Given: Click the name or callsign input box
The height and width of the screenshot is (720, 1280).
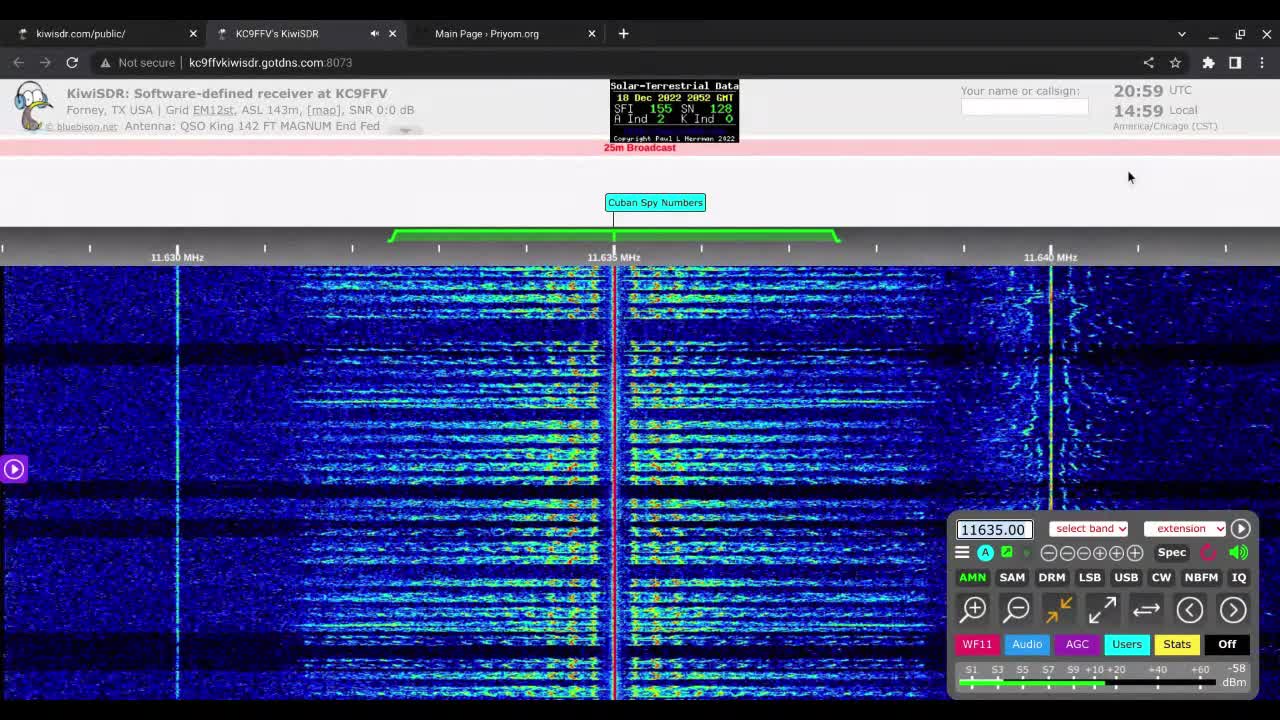Looking at the screenshot, I should coord(1024,106).
